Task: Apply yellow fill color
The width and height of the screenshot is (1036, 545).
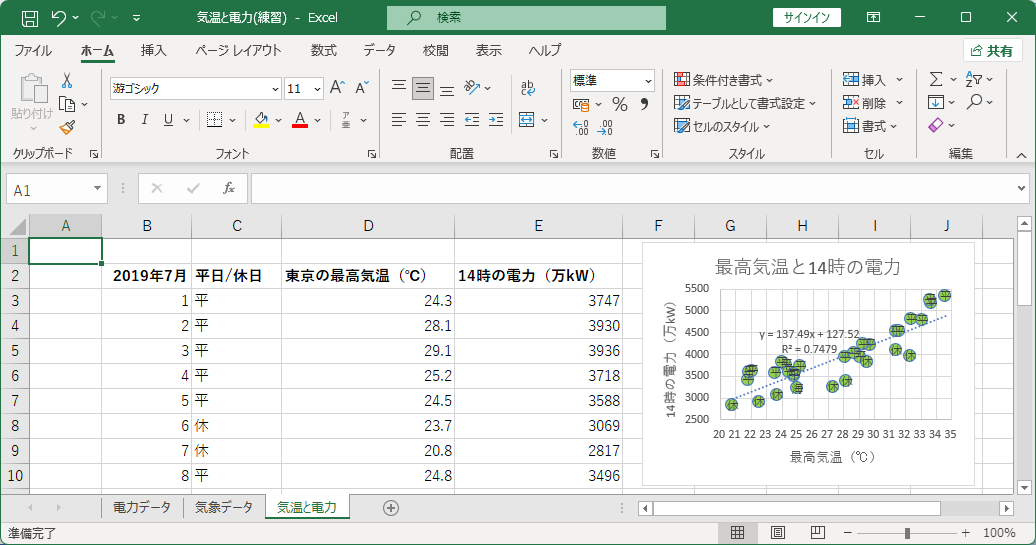Action: click(261, 120)
